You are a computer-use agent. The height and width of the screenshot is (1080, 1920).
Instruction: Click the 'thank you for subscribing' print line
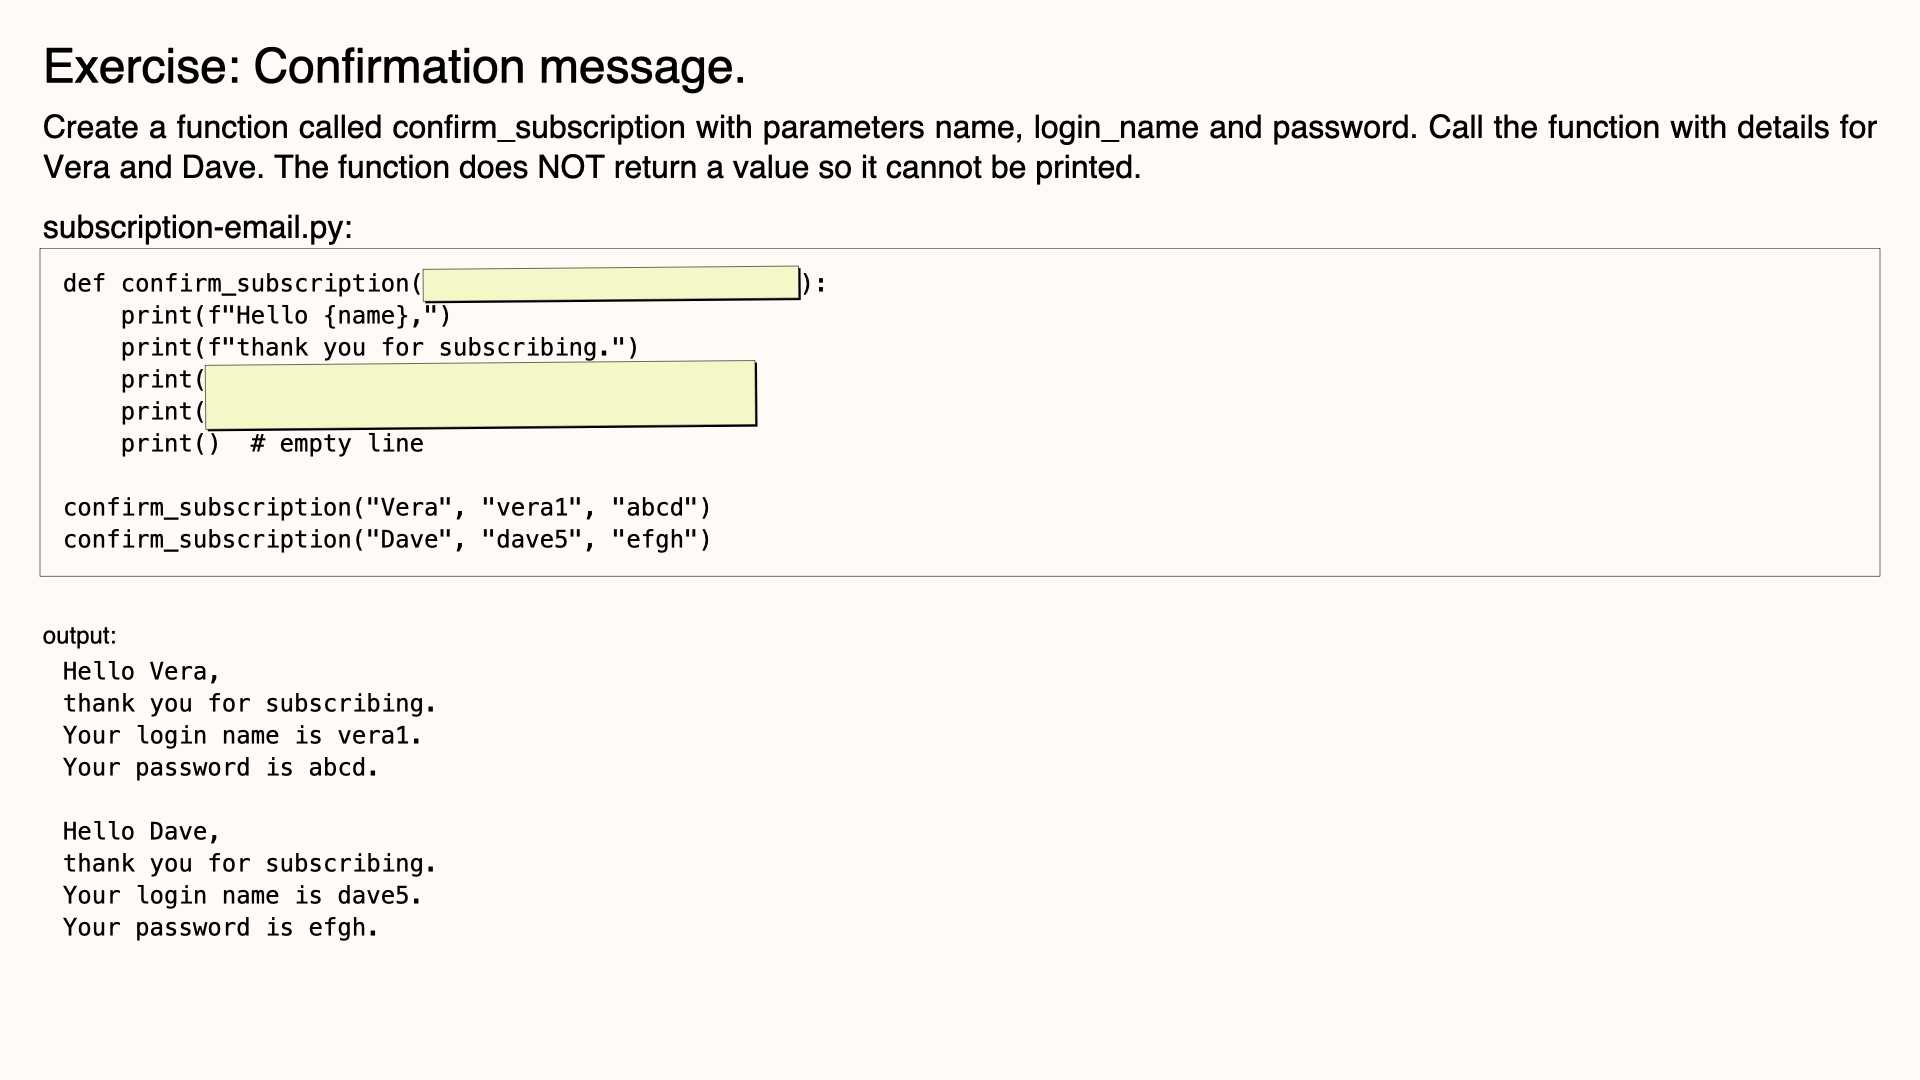tap(380, 348)
